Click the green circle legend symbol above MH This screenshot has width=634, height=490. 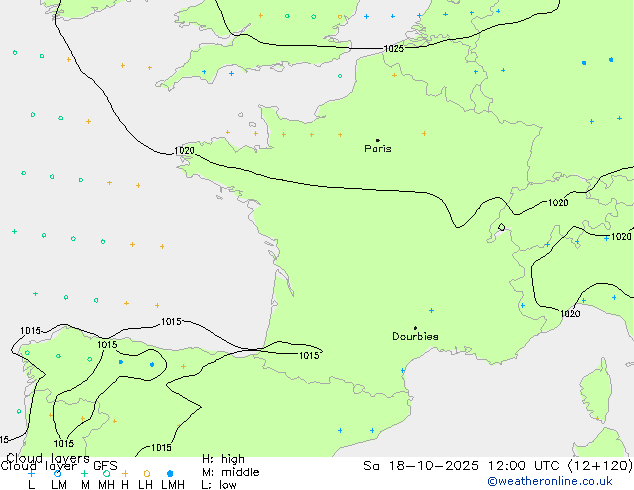(x=106, y=473)
